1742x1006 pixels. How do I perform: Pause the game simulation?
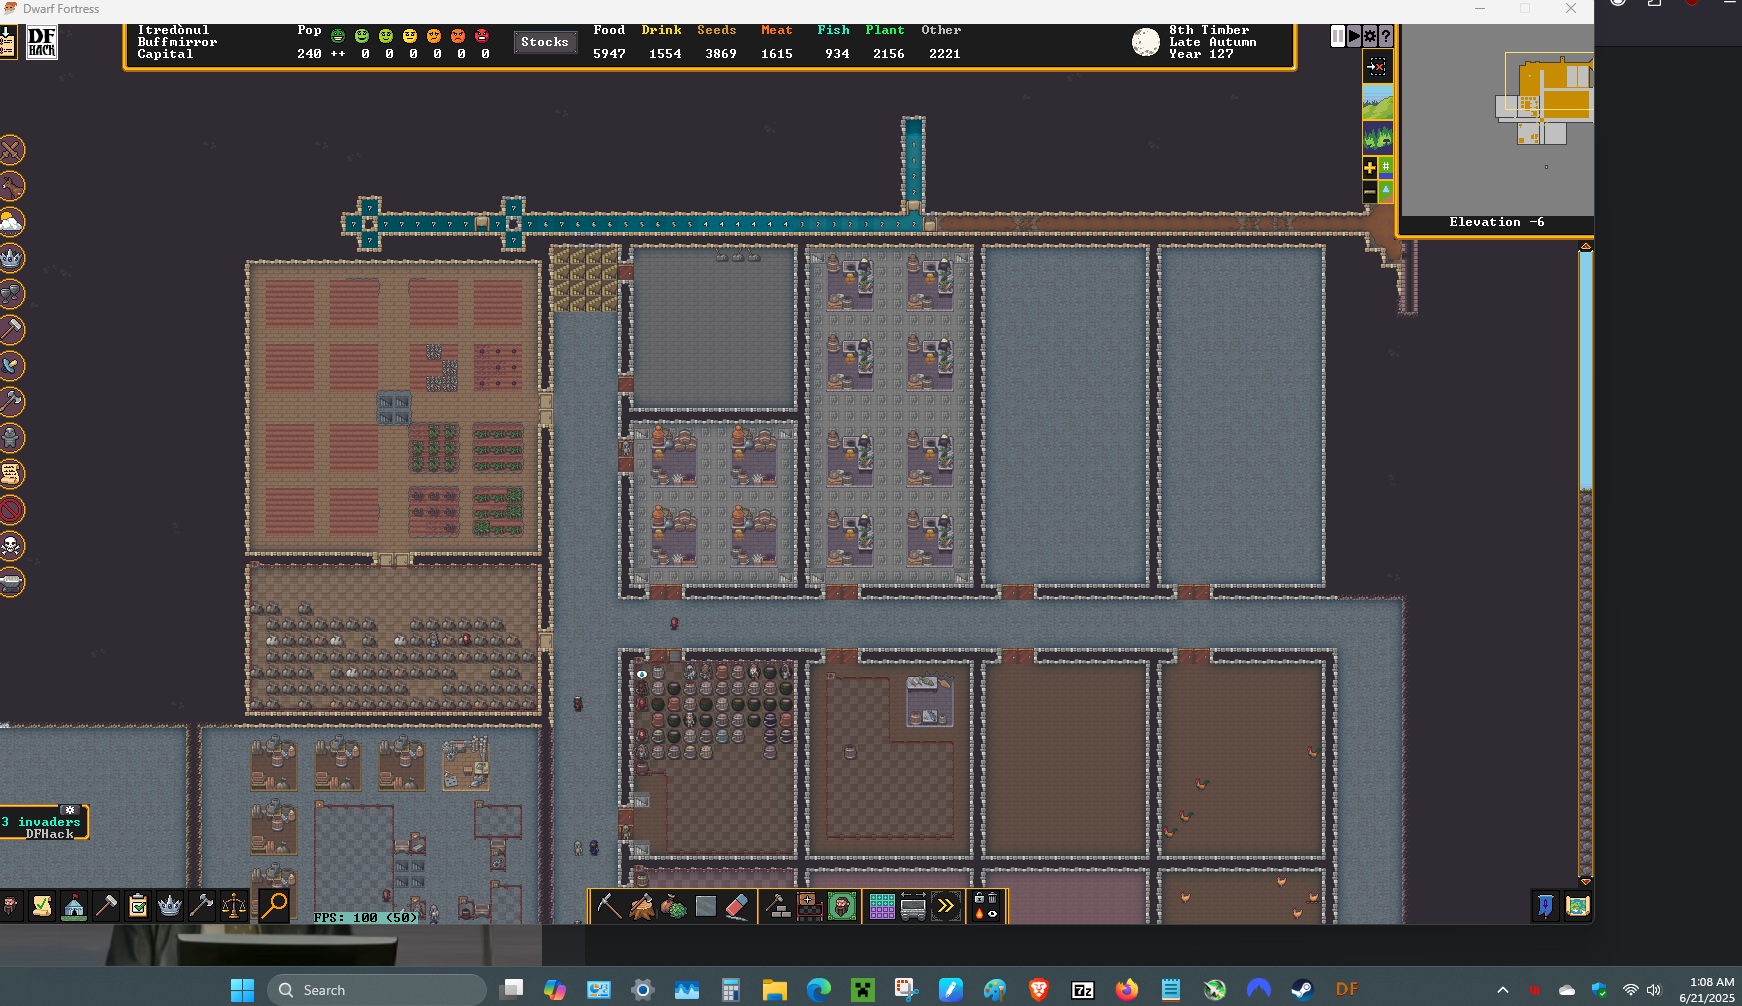coord(1338,36)
